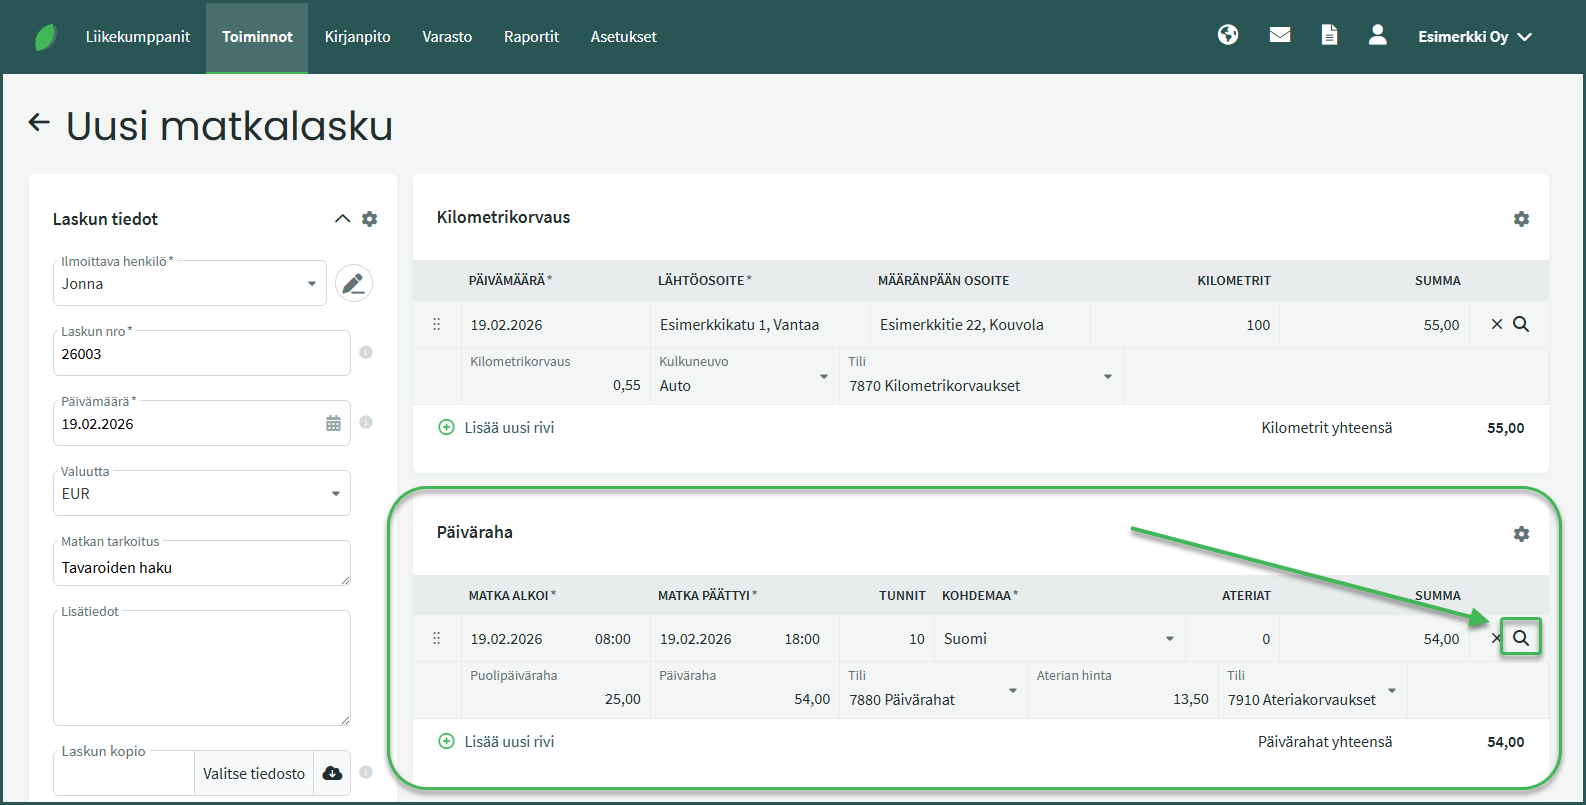Switch to the Raportit menu
Viewport: 1586px width, 805px height.
coord(531,37)
